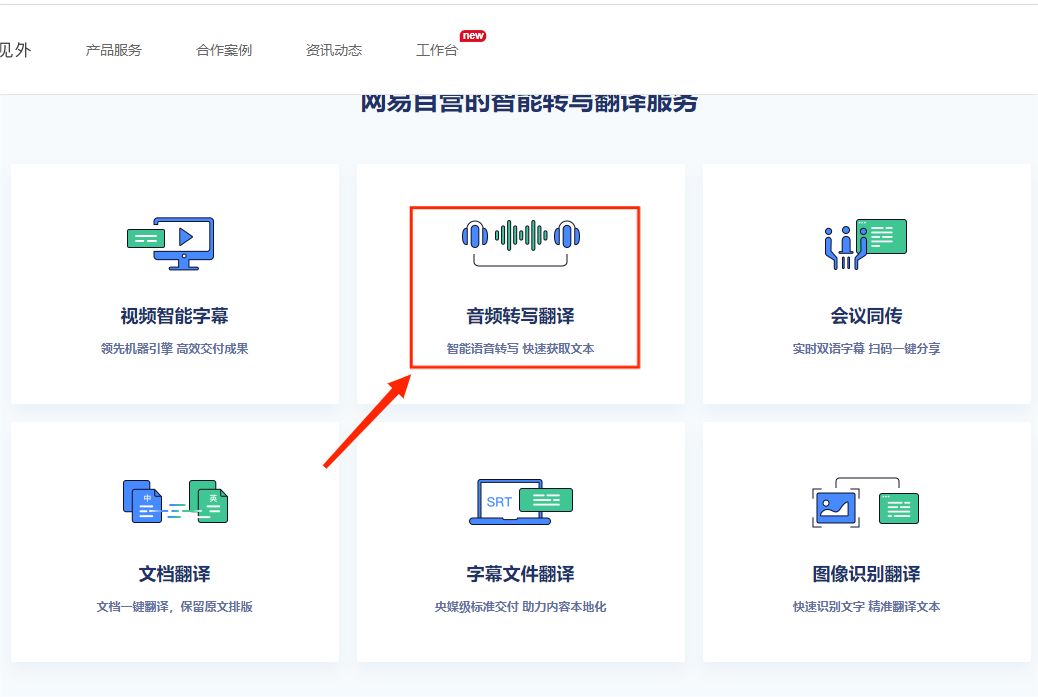This screenshot has height=697, width=1038.
Task: Click text 文档一键翻译，保留原文排版
Action: pos(174,607)
